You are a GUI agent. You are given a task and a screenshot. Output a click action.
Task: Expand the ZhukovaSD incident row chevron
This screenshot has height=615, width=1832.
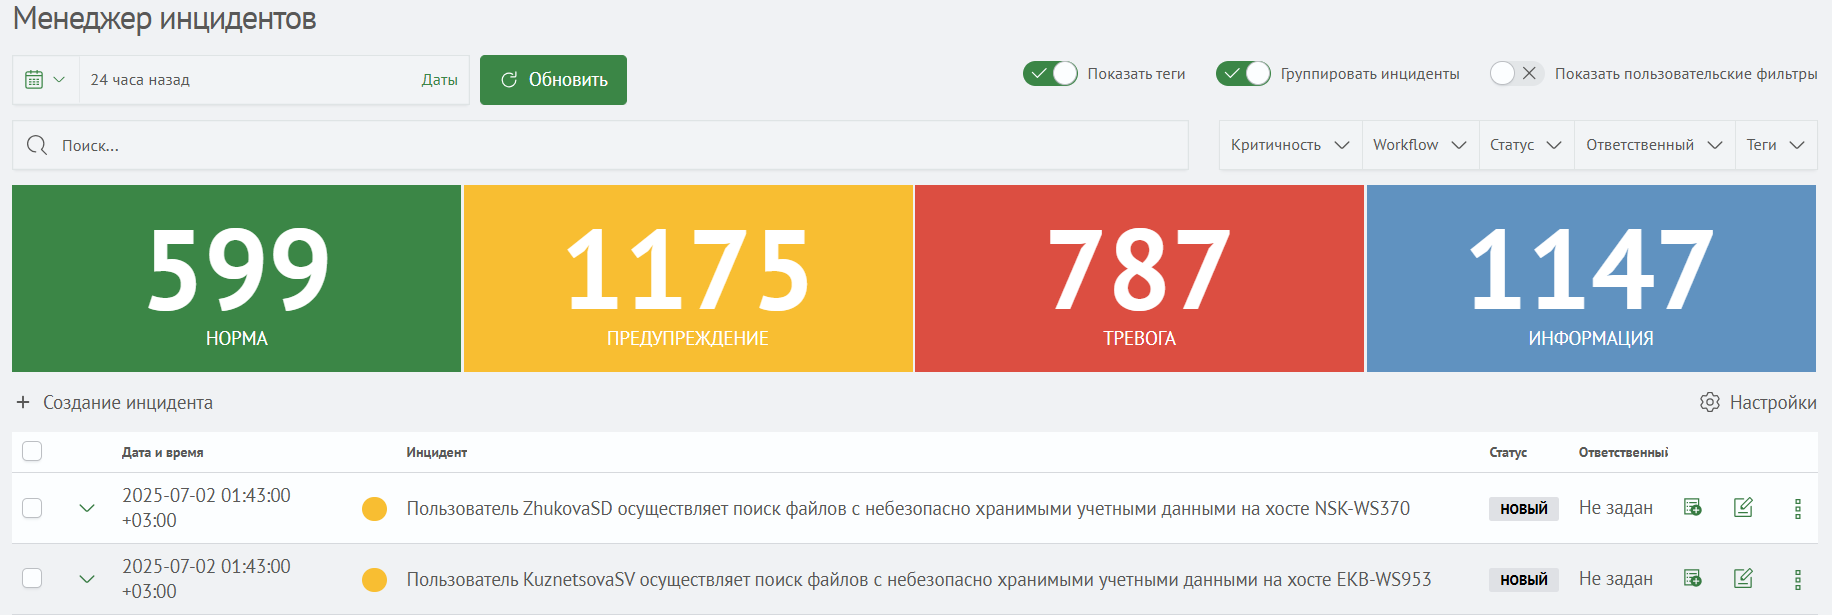tap(87, 508)
